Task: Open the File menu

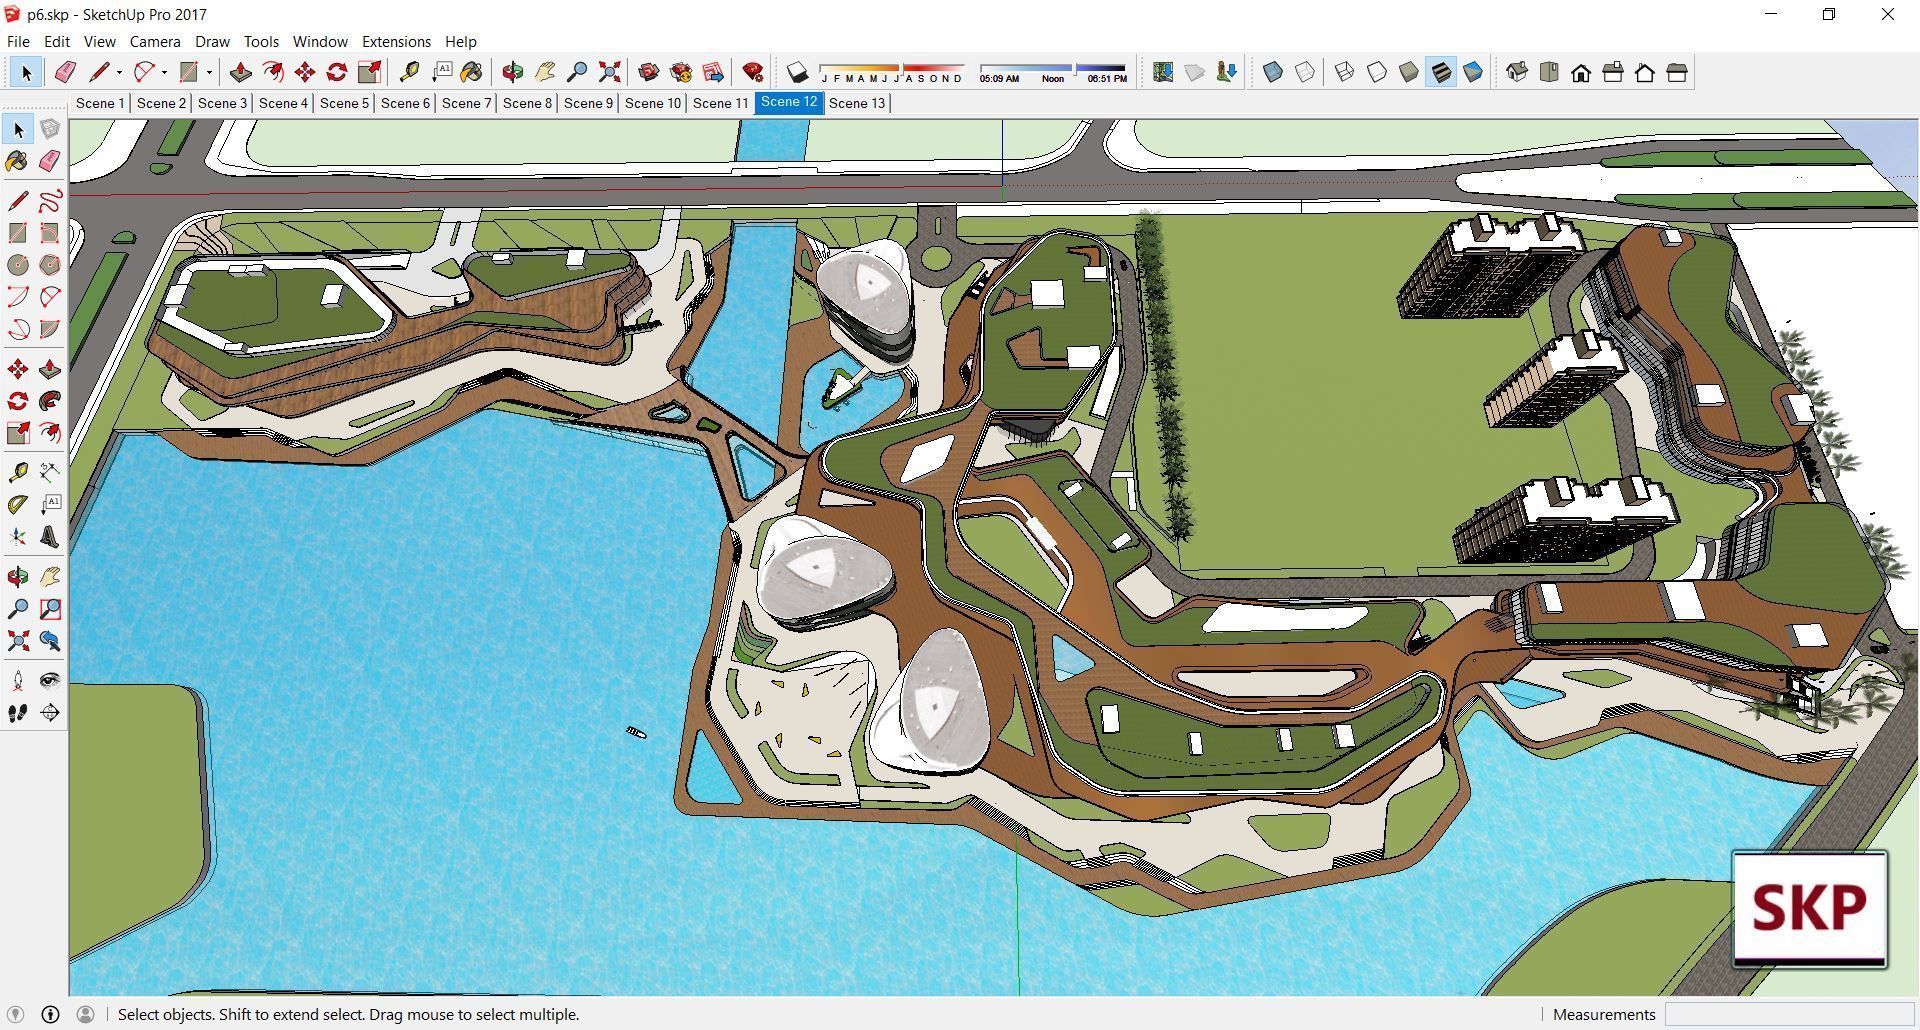Action: (18, 41)
